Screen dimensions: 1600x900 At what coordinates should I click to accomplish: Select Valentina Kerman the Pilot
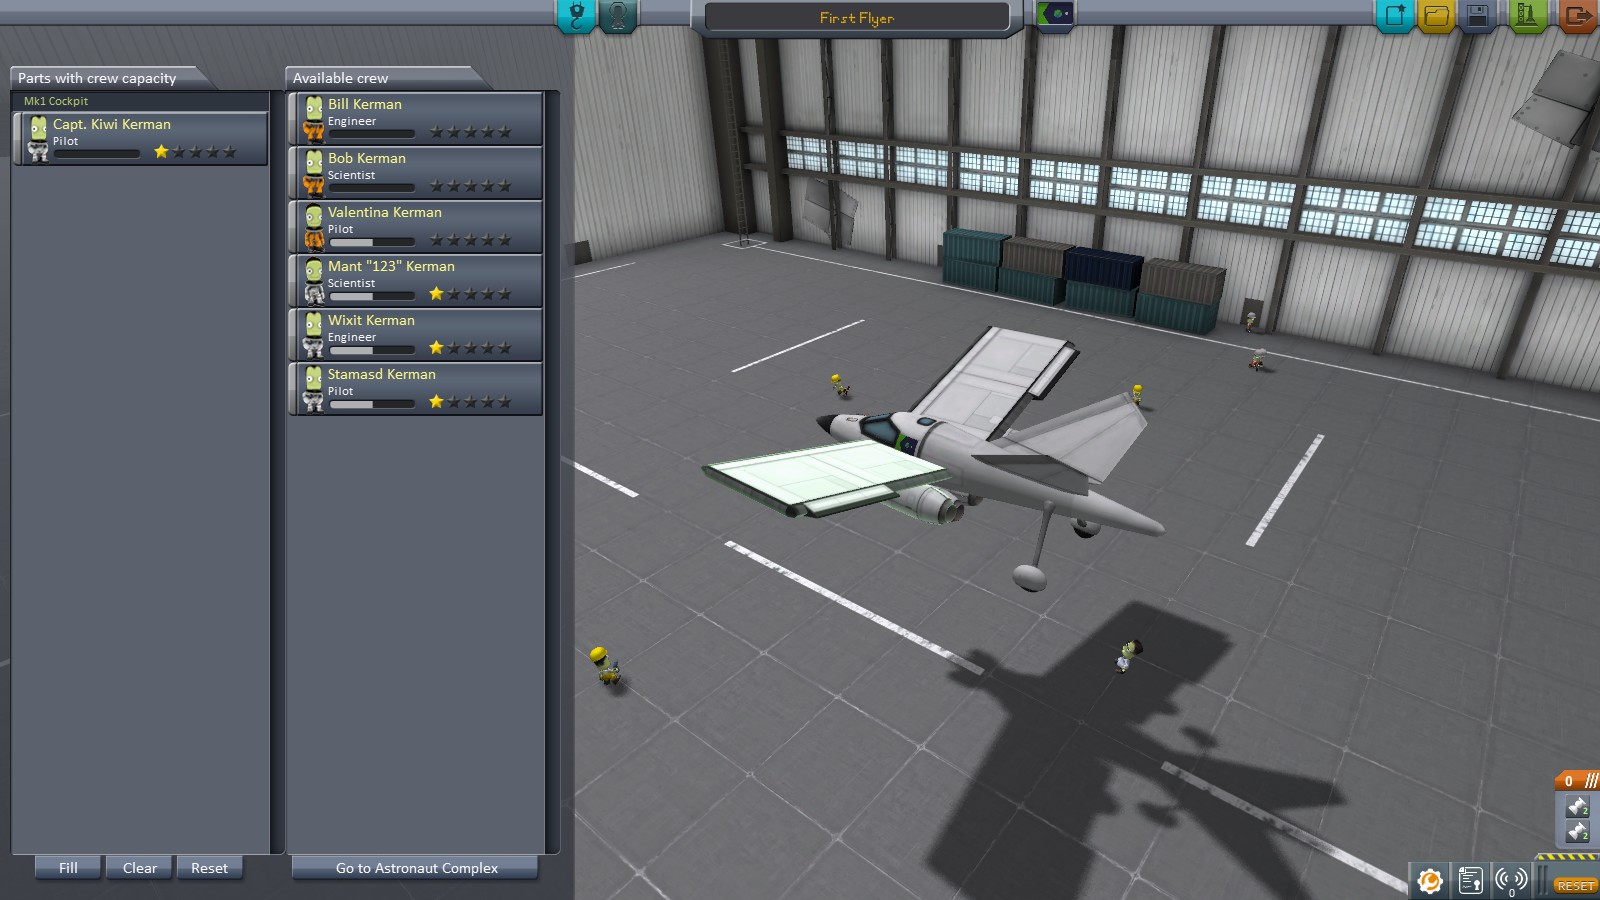pyautogui.click(x=416, y=226)
